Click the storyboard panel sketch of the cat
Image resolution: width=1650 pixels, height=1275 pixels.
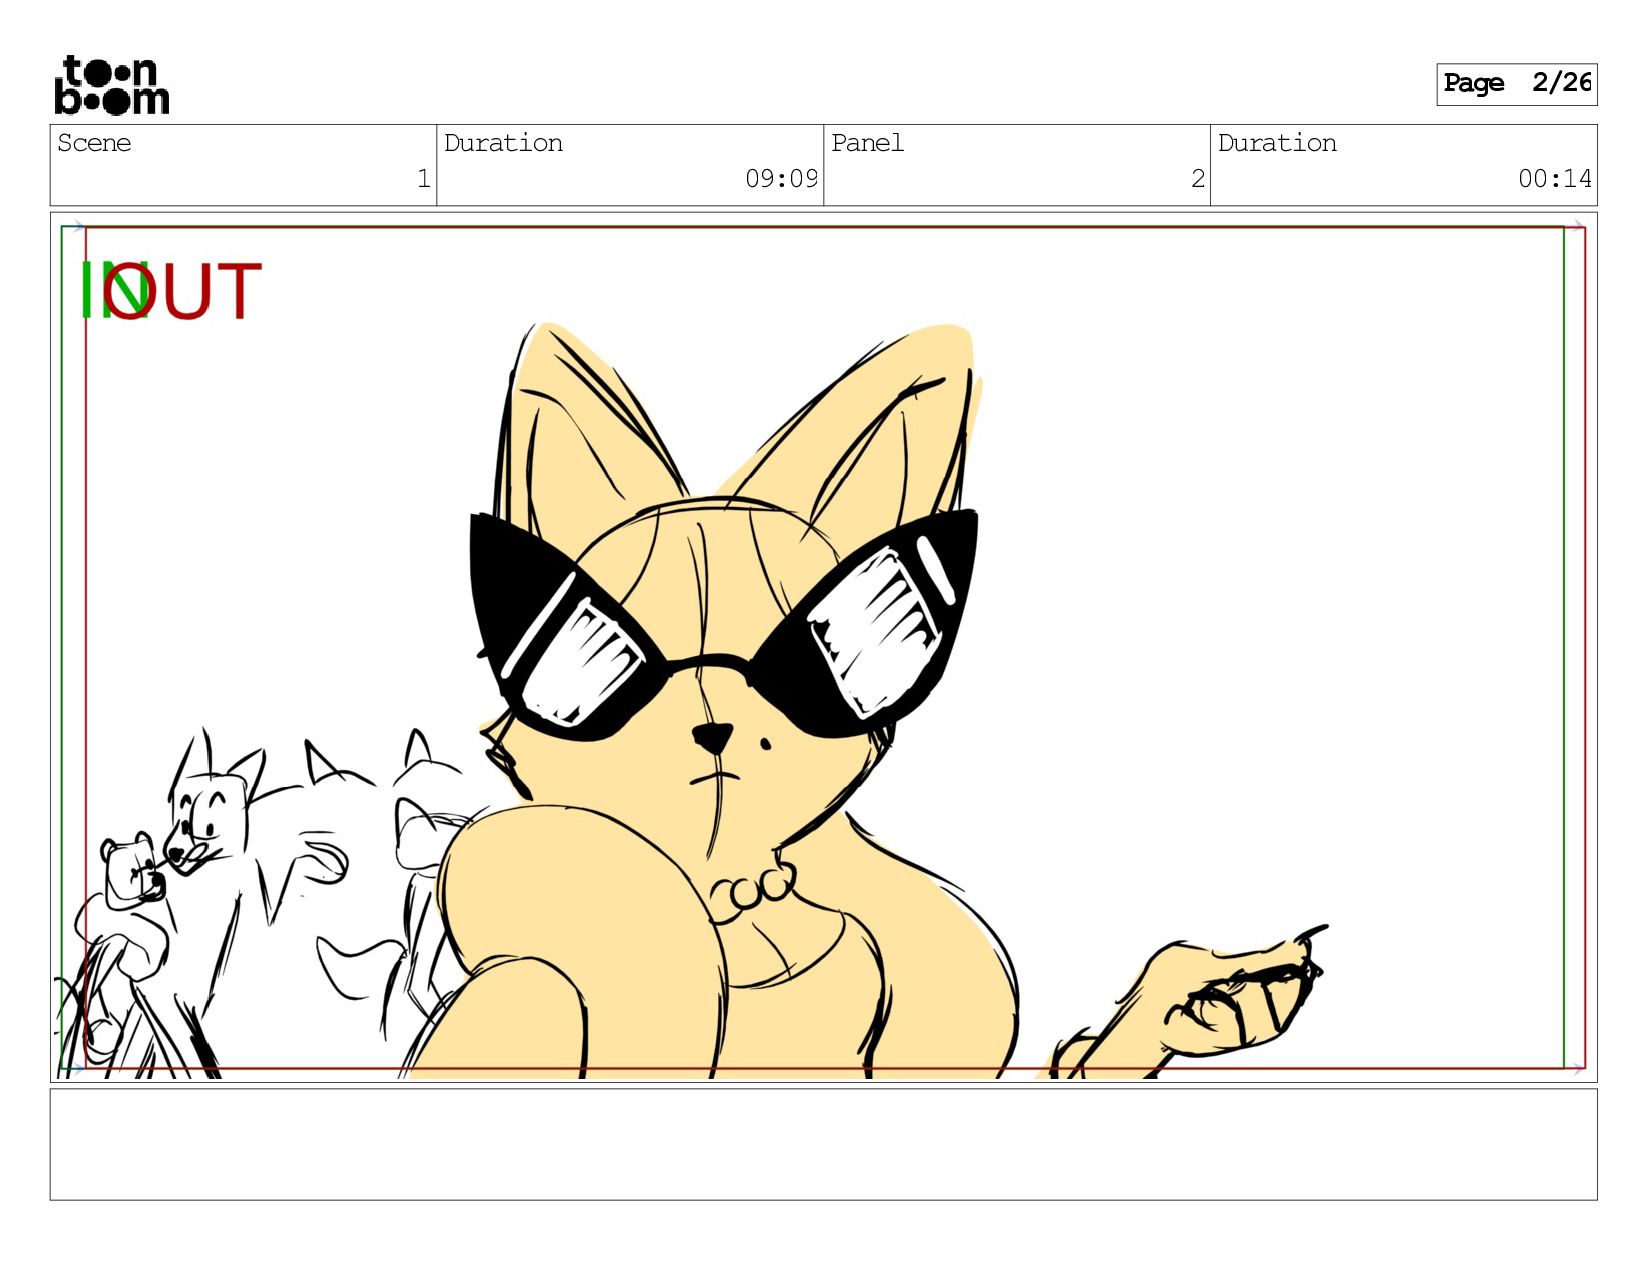click(823, 647)
